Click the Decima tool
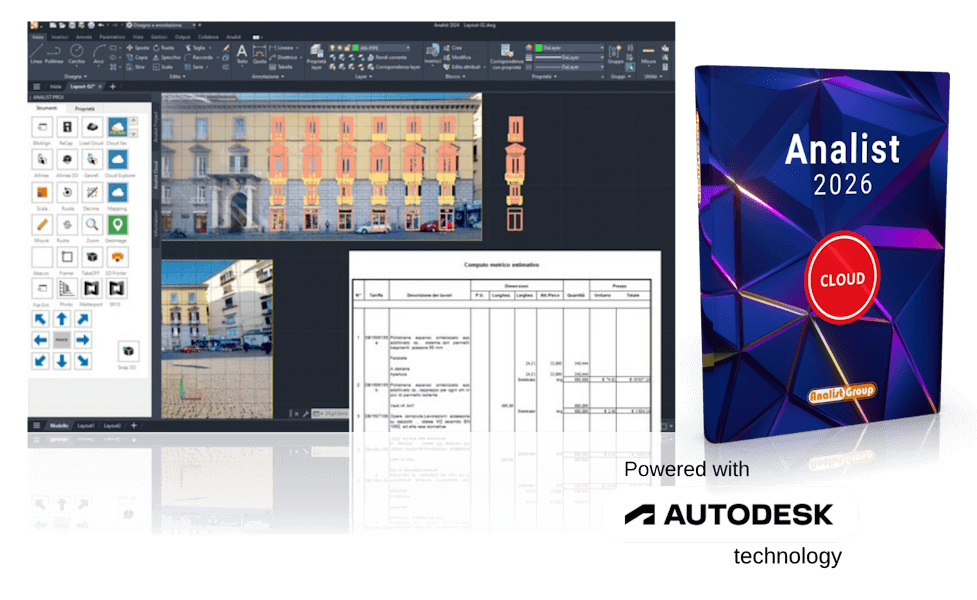Viewport: 977px width, 600px height. [92, 193]
